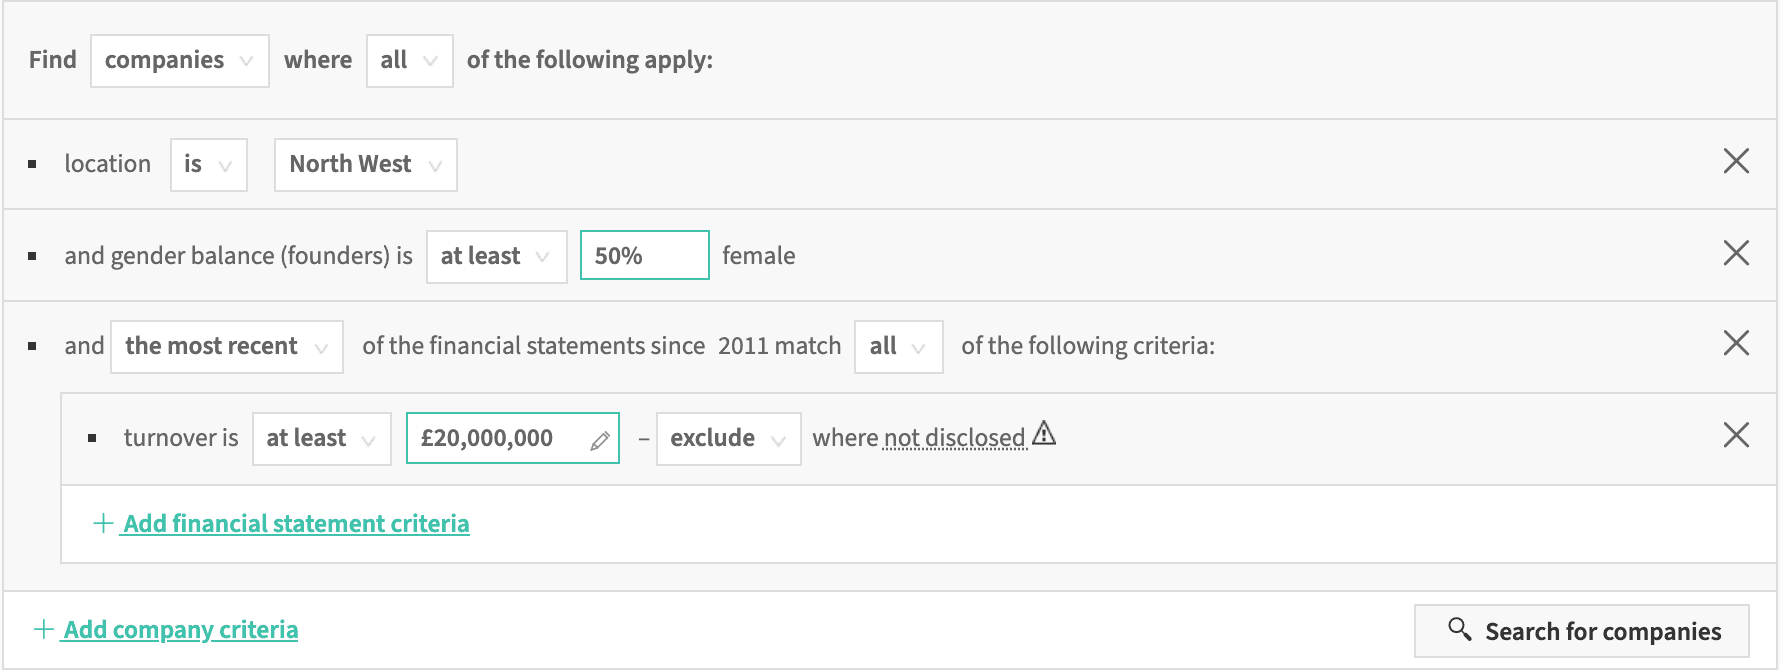Expand the location 'is' operator dropdown
The height and width of the screenshot is (670, 1780).
(x=209, y=165)
